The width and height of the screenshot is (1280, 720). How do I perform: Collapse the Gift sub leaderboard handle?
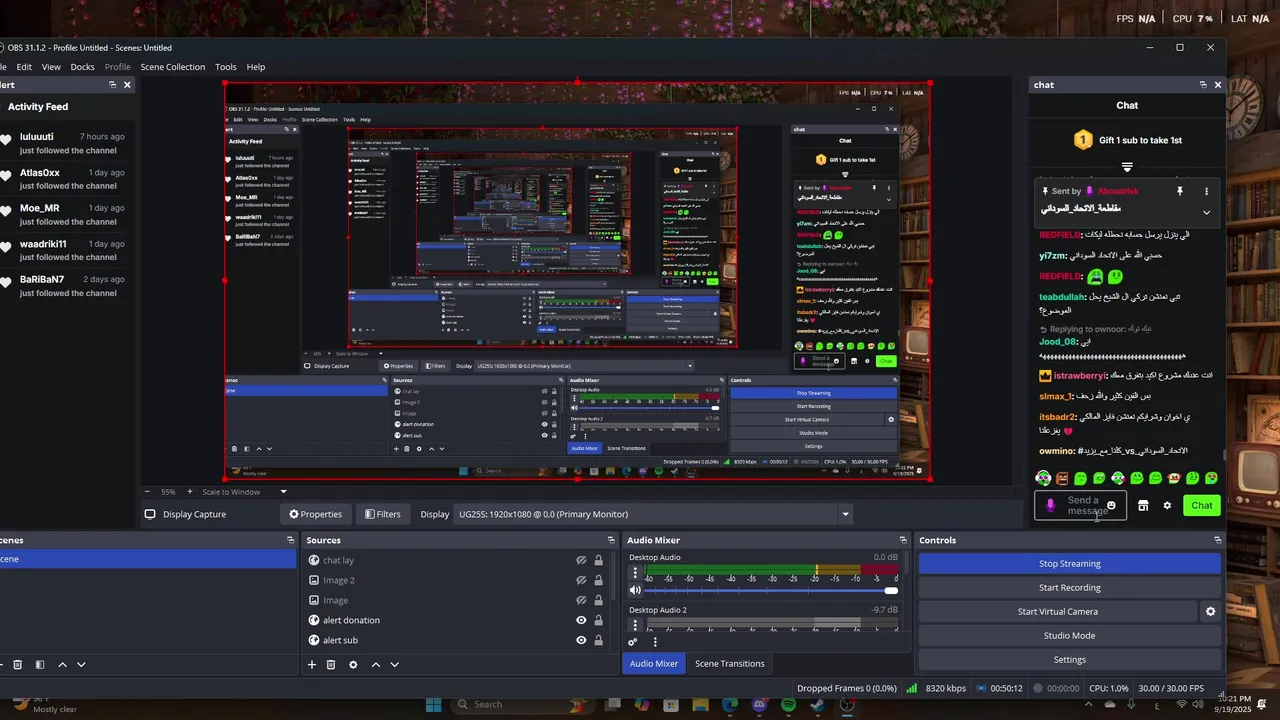[1127, 167]
